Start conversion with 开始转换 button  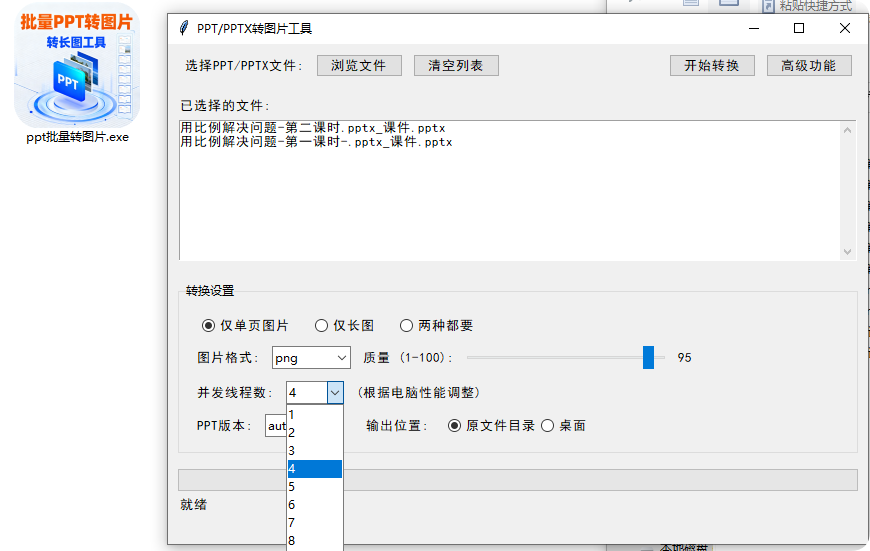coord(711,66)
